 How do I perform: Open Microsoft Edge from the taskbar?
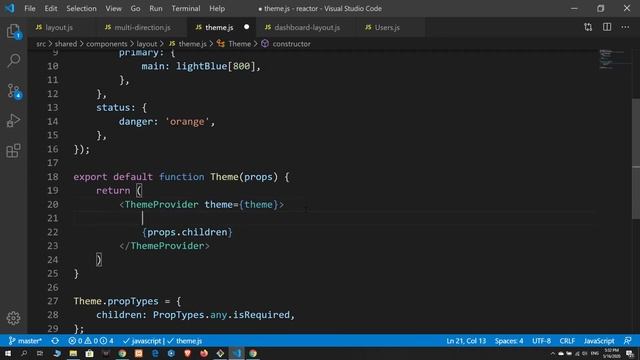click(155, 353)
